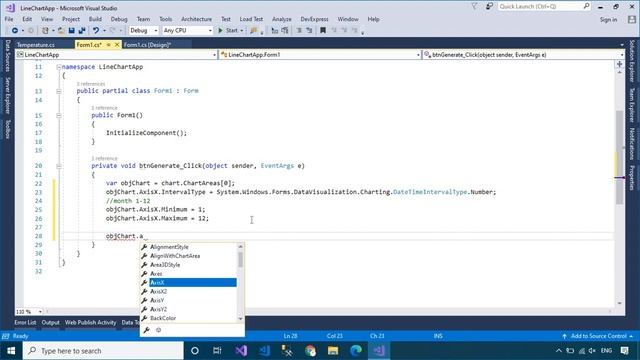Click the Comment Out Selected Lines icon

pyautogui.click(x=299, y=31)
